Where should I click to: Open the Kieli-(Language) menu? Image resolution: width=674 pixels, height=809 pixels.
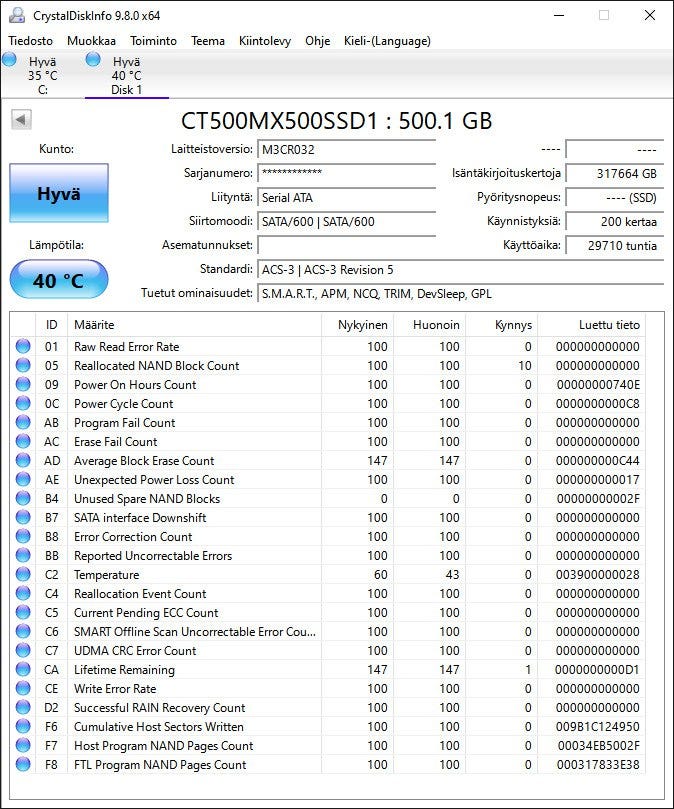[387, 41]
